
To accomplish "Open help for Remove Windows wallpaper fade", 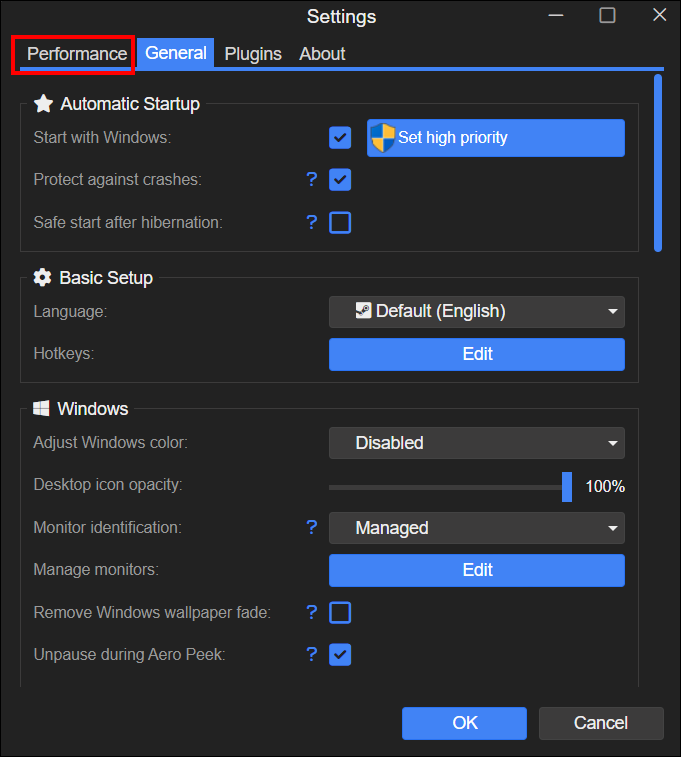I will pos(312,612).
